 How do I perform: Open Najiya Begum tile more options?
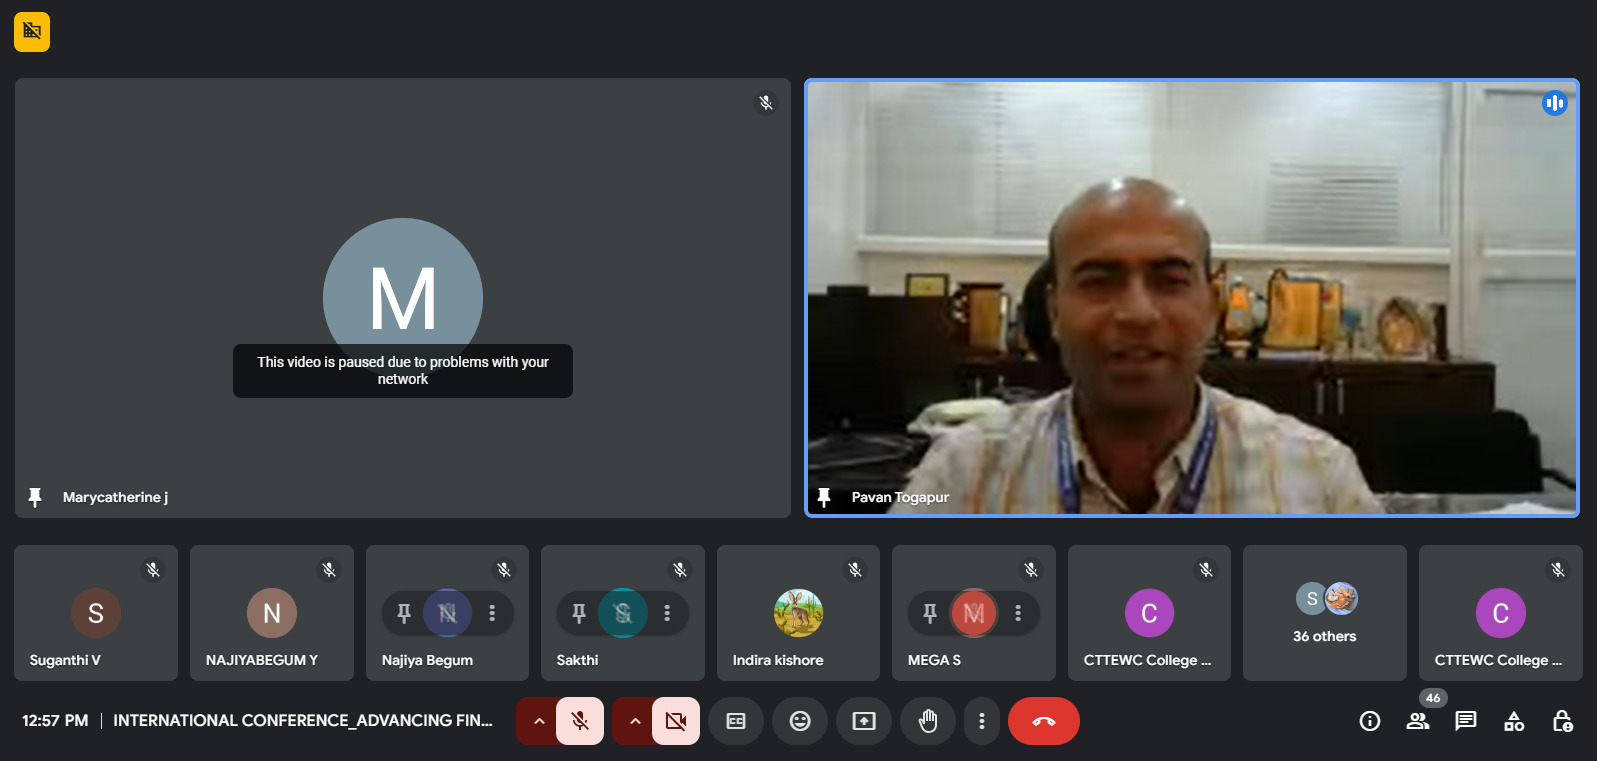(x=492, y=613)
